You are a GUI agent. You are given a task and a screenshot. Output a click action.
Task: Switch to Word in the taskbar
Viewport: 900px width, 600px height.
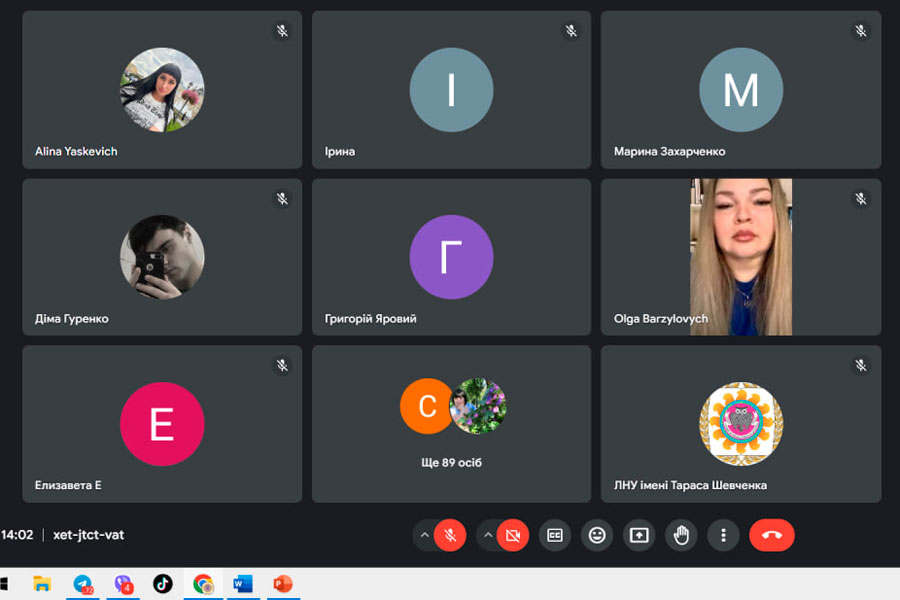(x=243, y=584)
